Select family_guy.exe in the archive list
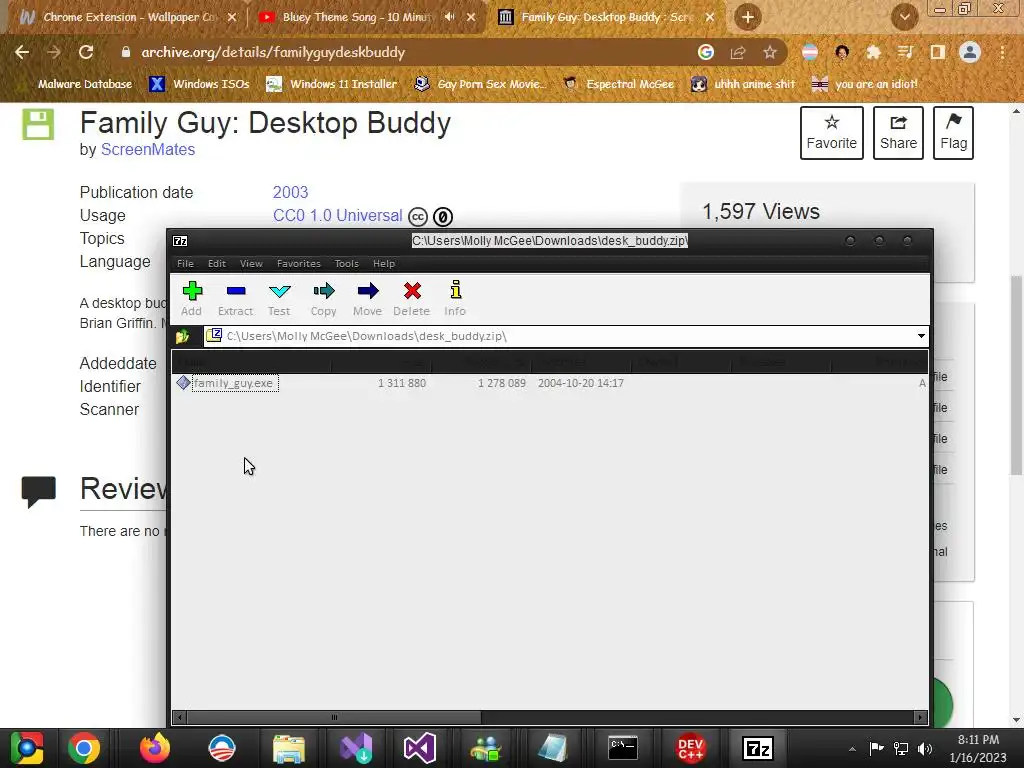Viewport: 1024px width, 768px height. tap(234, 383)
